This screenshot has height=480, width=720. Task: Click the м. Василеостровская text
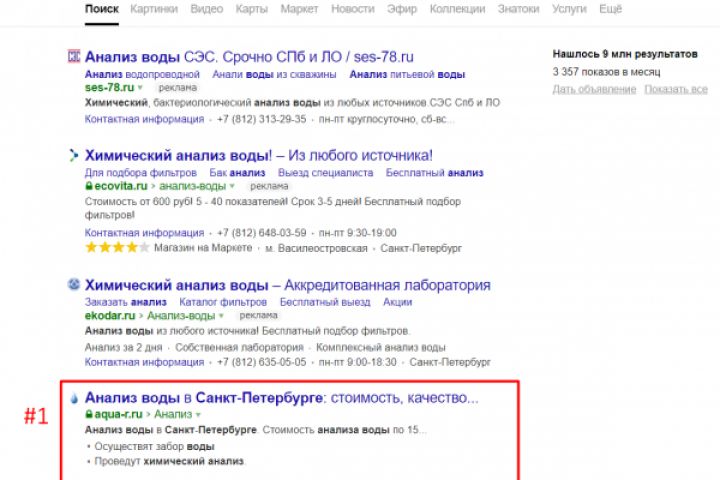pos(316,248)
